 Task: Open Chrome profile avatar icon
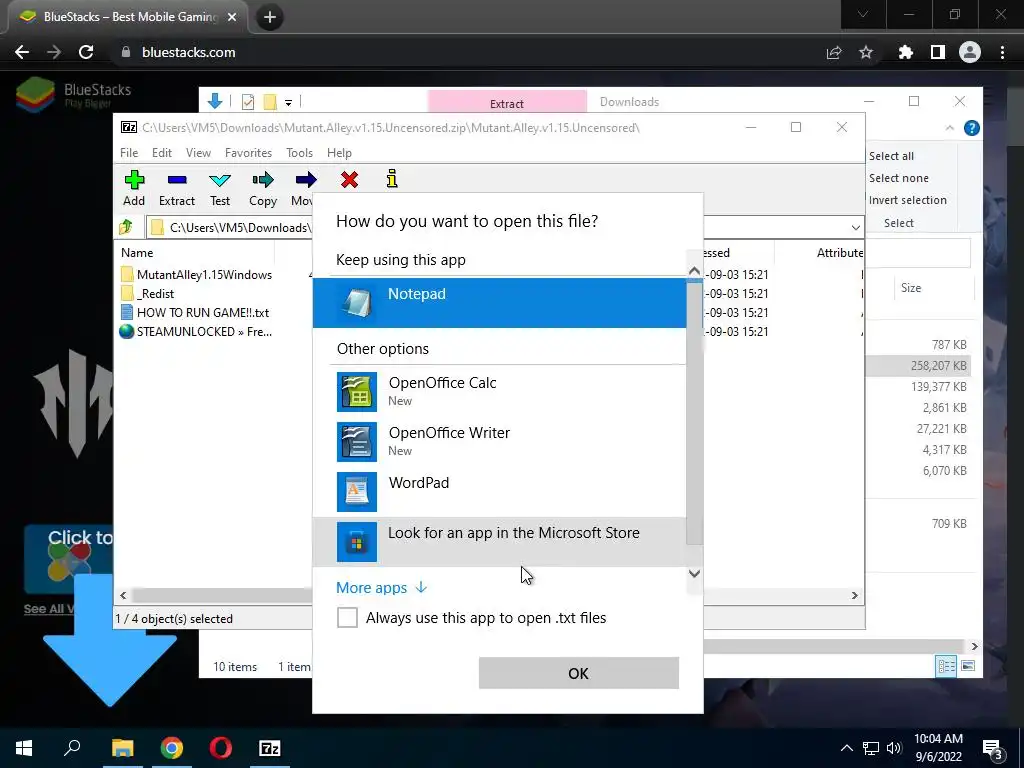click(970, 52)
